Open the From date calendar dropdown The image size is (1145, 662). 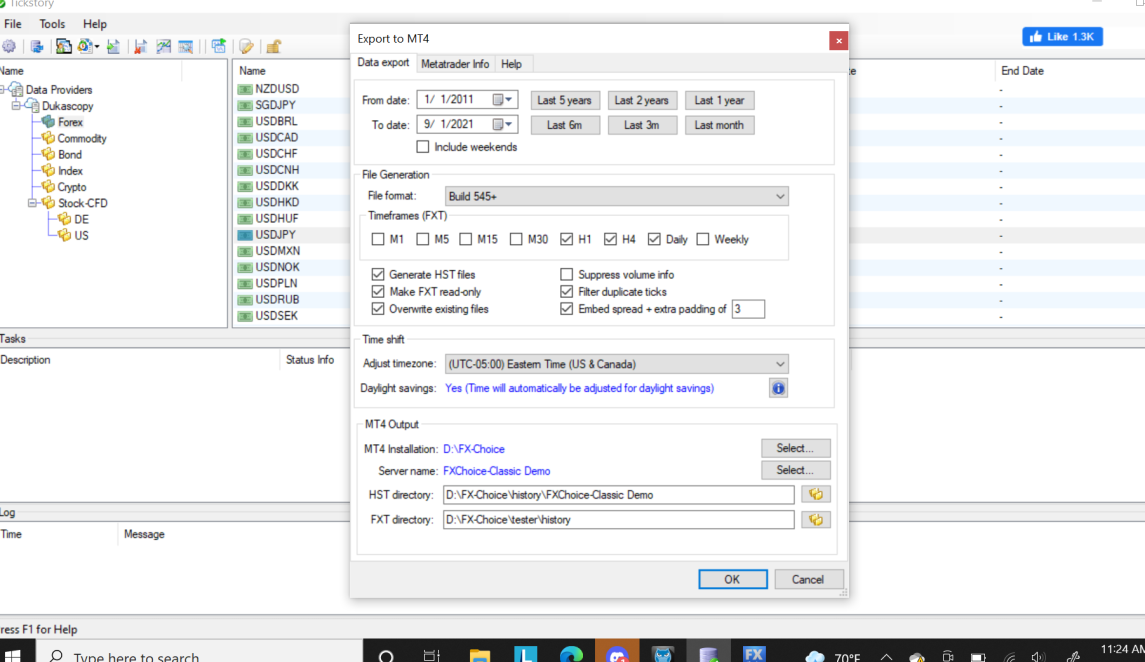pos(503,99)
